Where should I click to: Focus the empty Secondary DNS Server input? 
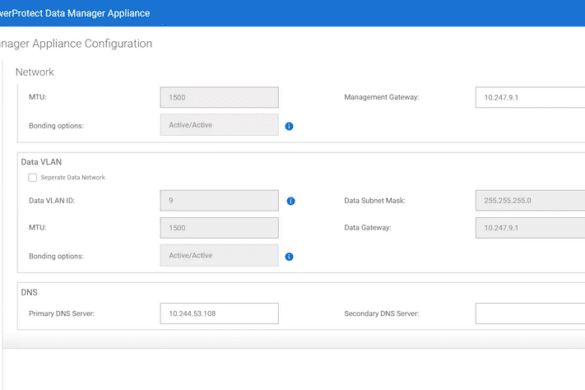530,313
